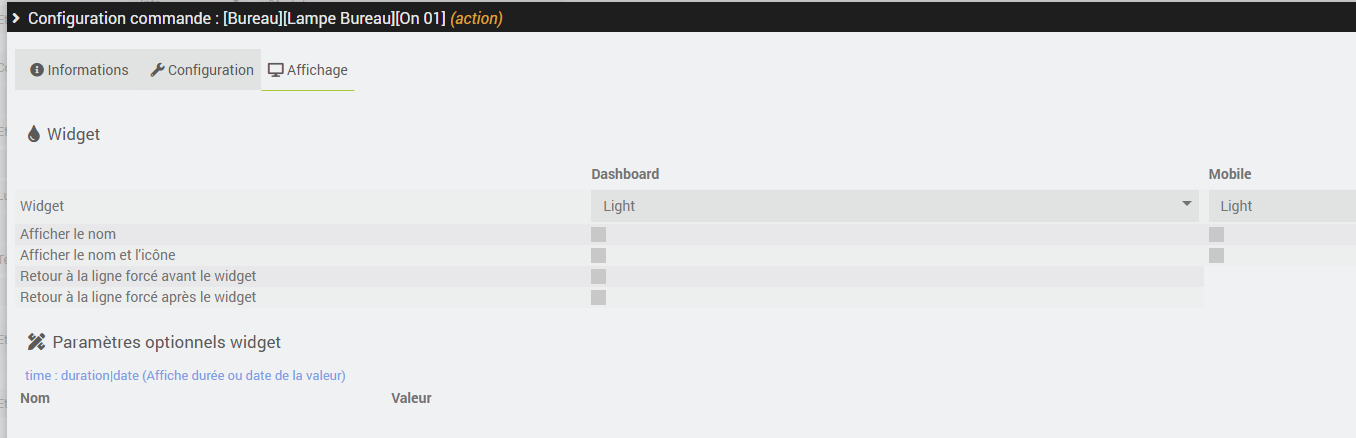
Task: Click the wrench icon on Configuration tab
Action: [x=157, y=70]
